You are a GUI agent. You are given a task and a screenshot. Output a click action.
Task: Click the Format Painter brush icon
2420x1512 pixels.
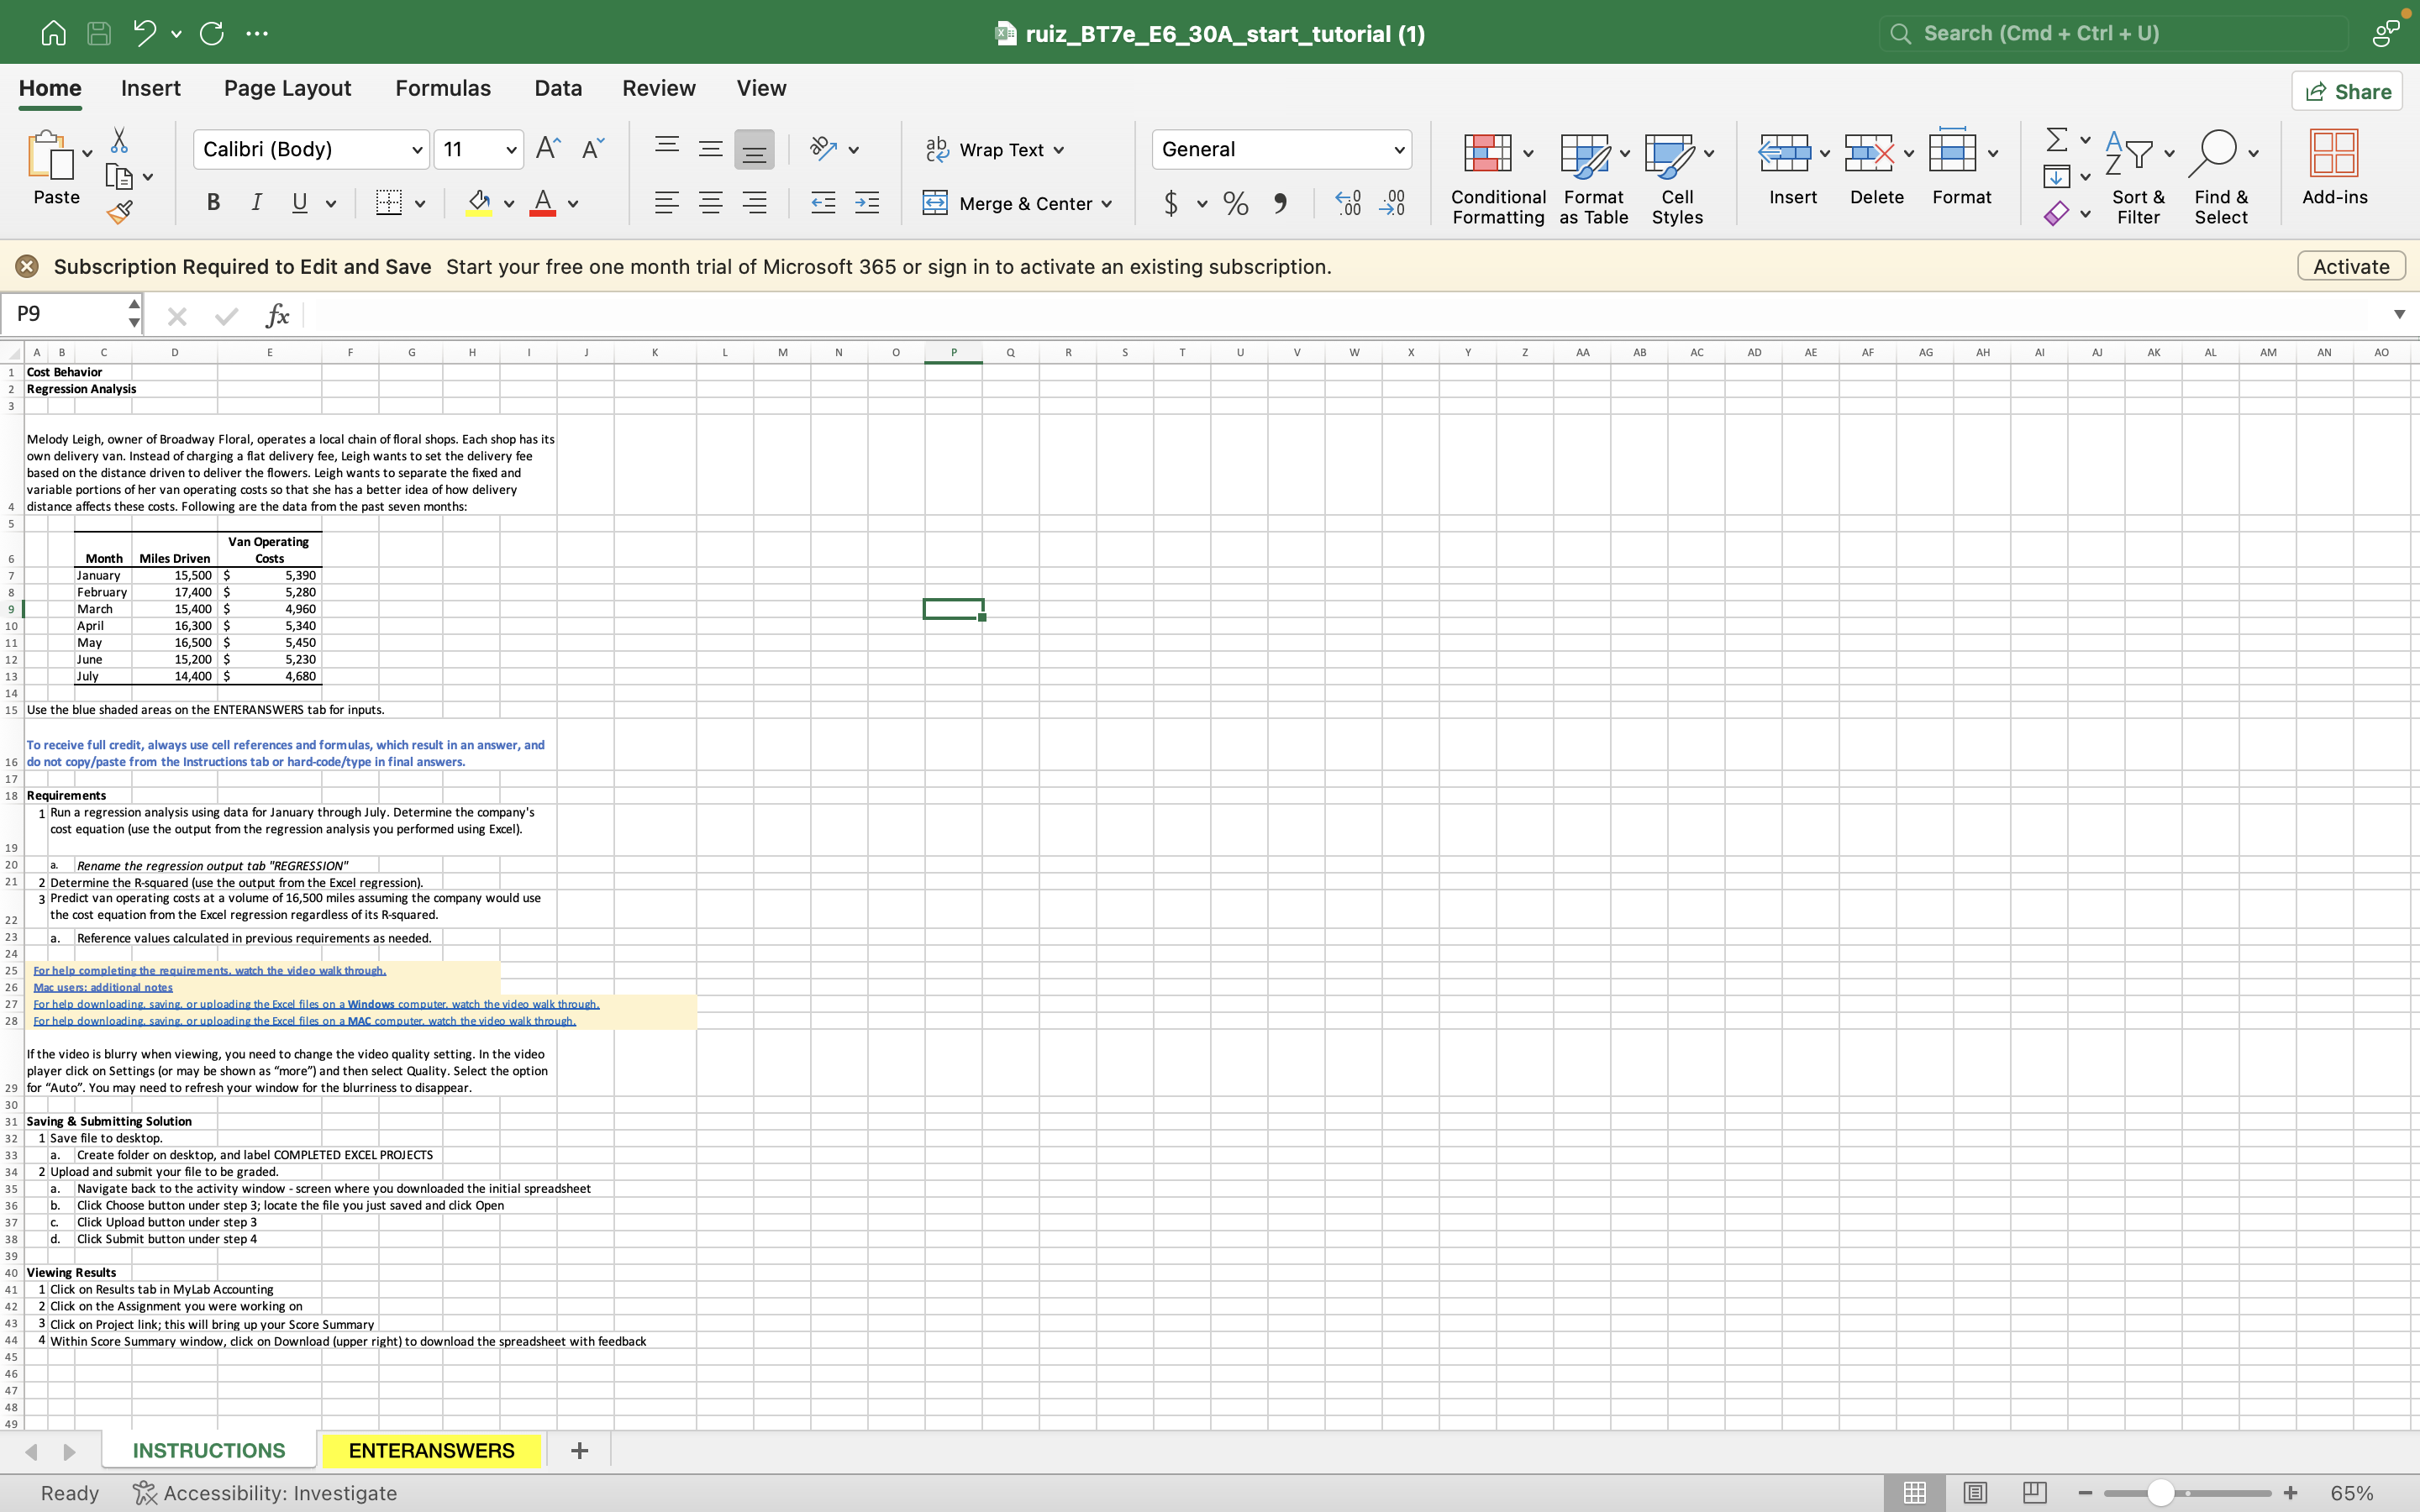[119, 212]
